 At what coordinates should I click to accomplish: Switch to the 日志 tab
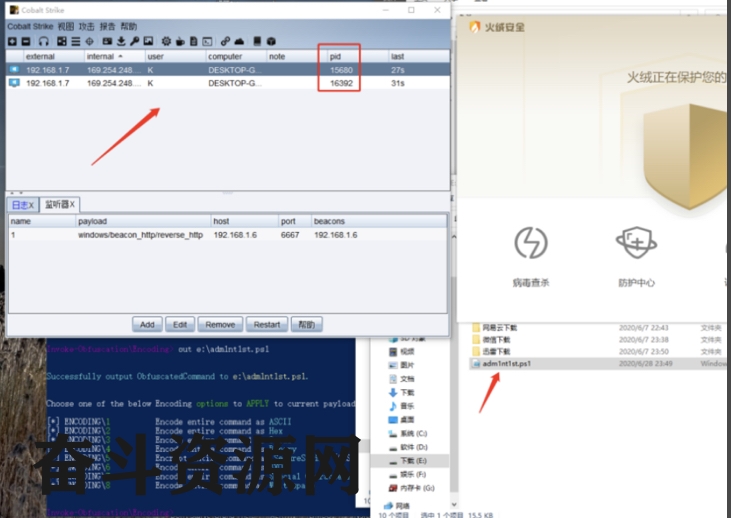point(22,204)
